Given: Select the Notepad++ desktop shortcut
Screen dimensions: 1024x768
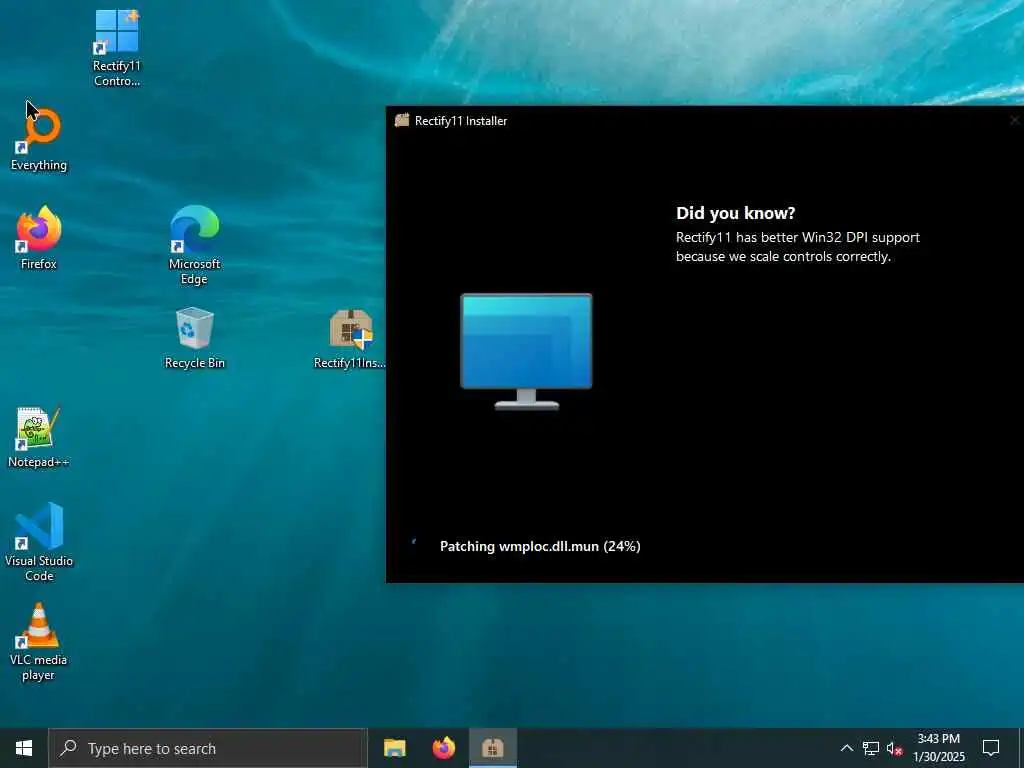Looking at the screenshot, I should pos(39,437).
